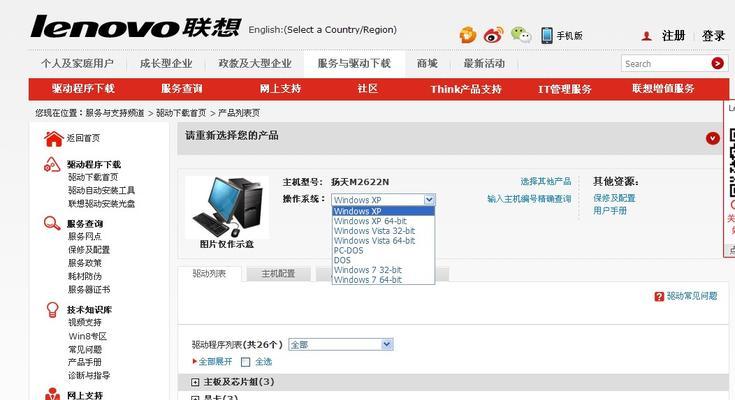Open the orange social network icon
Screen dimensions: 735x400
tap(467, 35)
